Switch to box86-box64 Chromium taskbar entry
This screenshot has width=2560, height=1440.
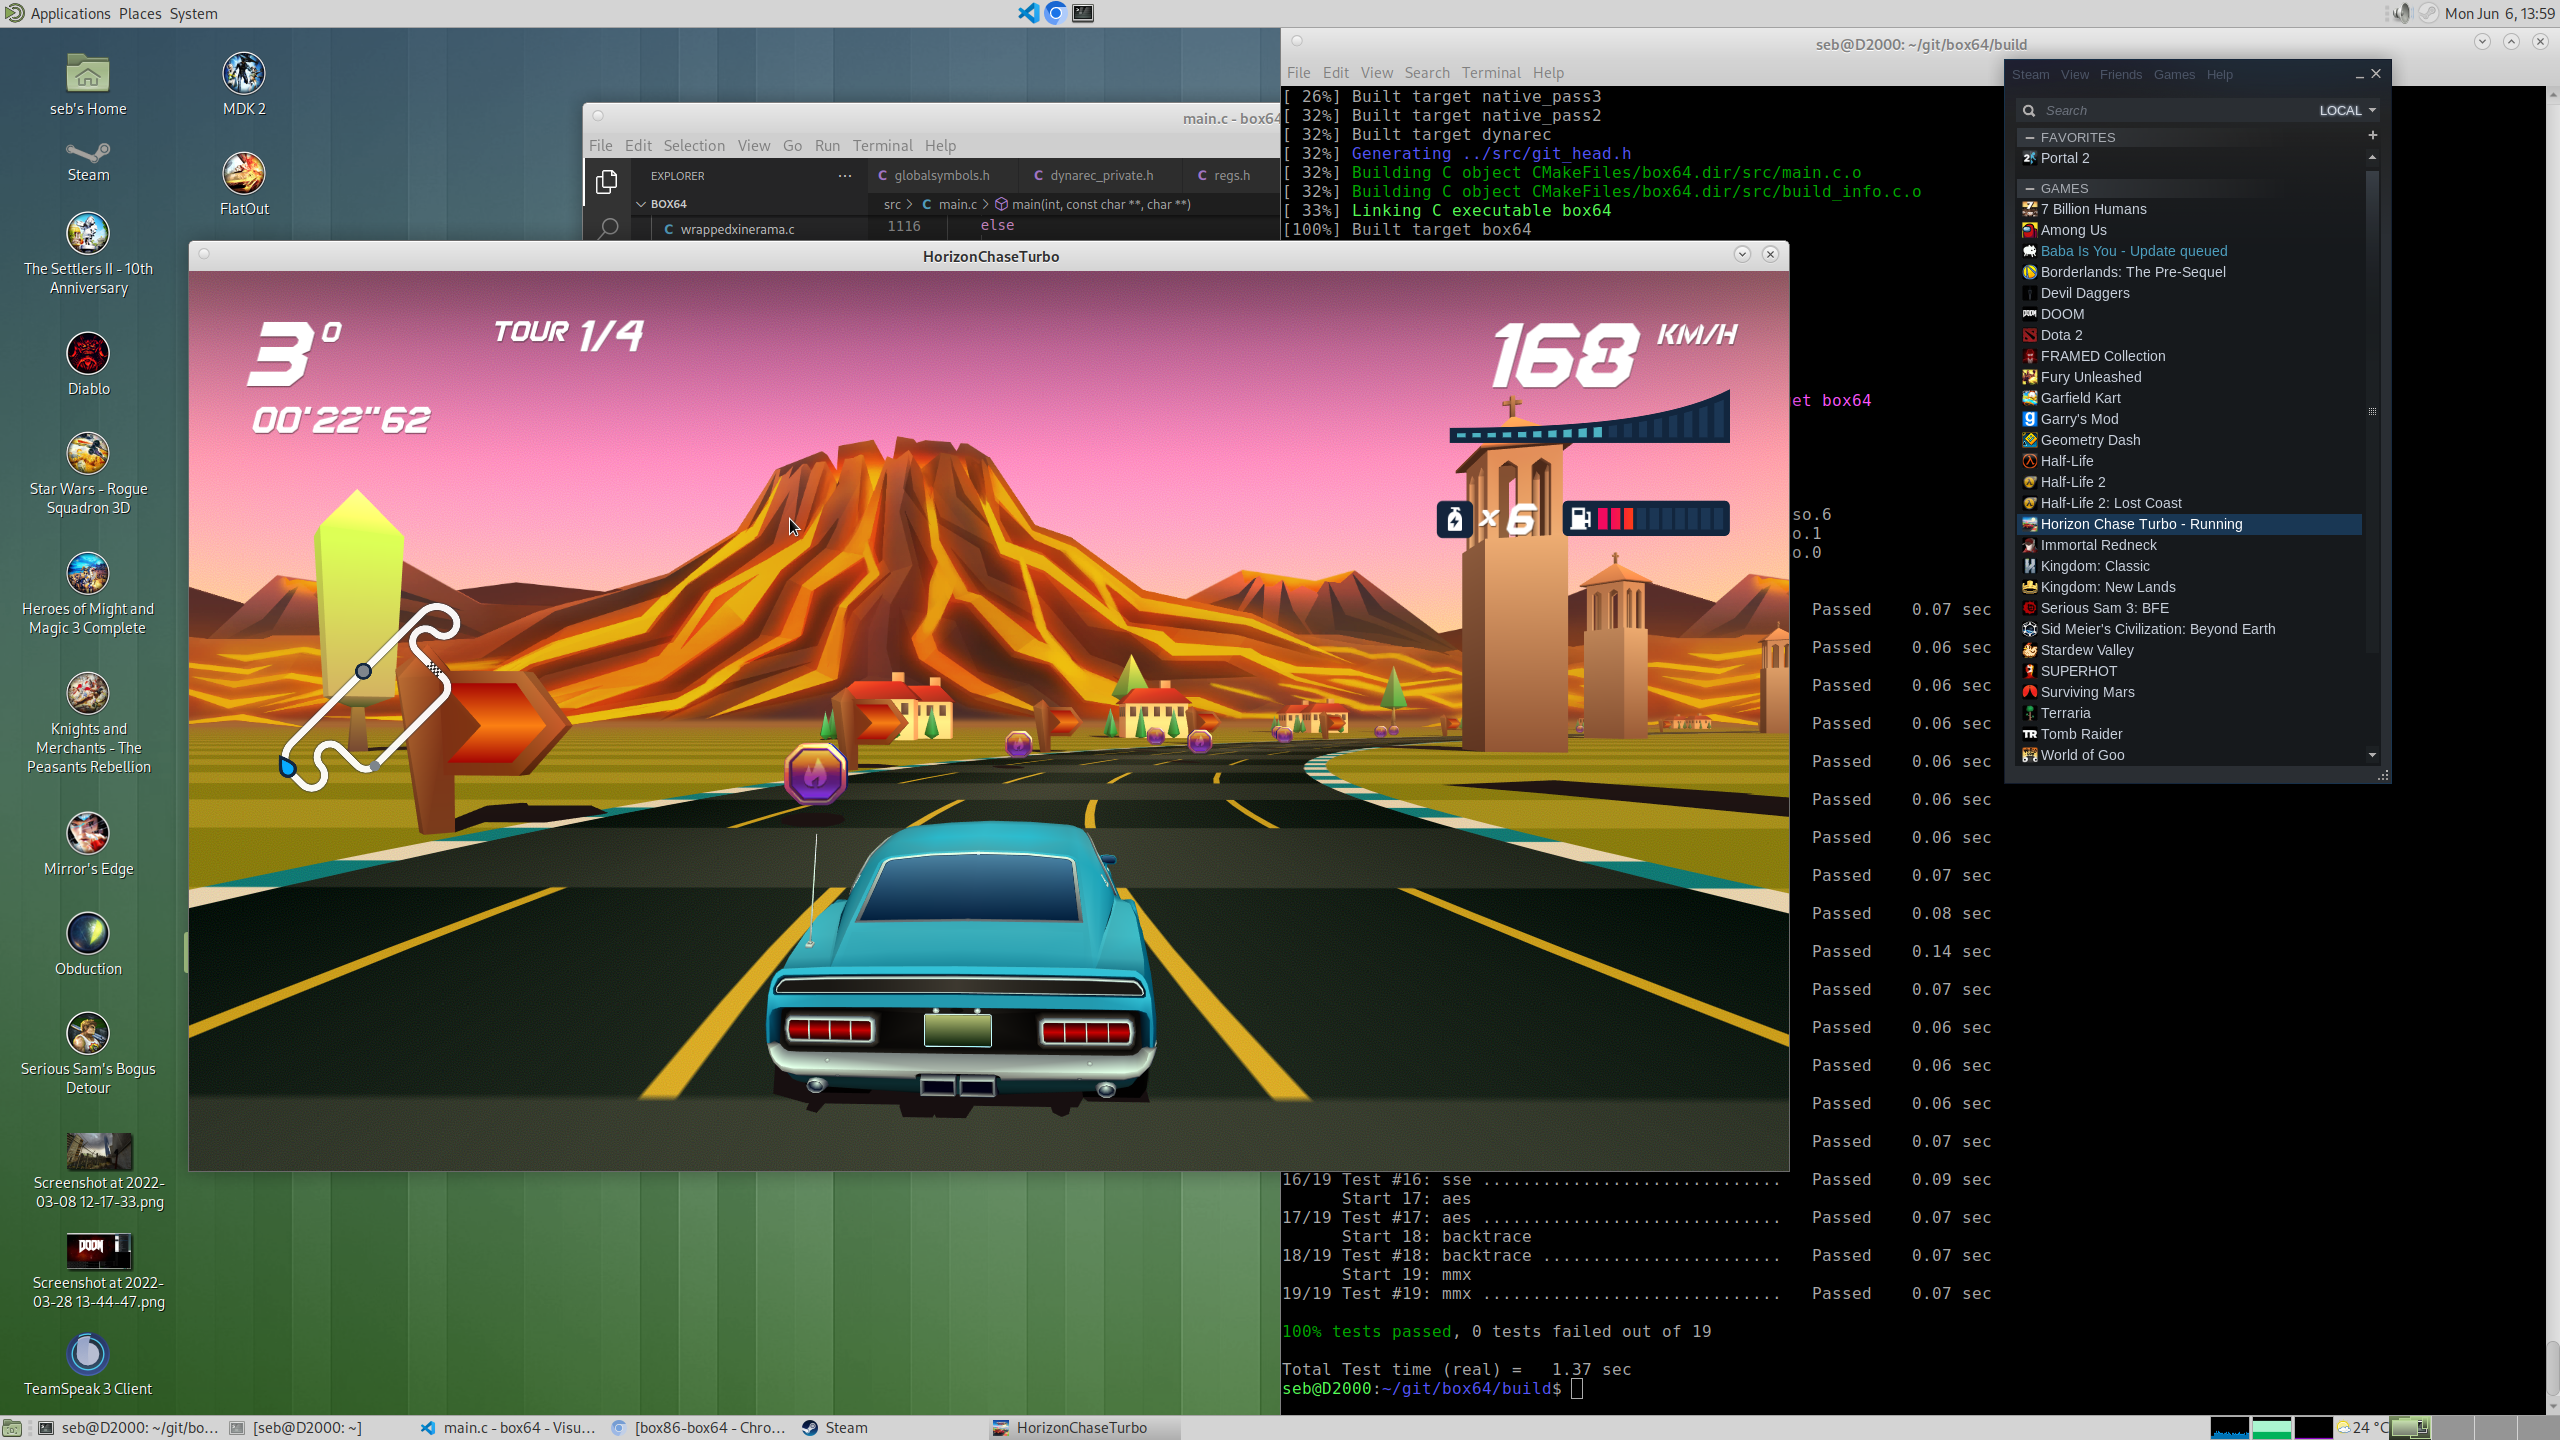pyautogui.click(x=700, y=1428)
